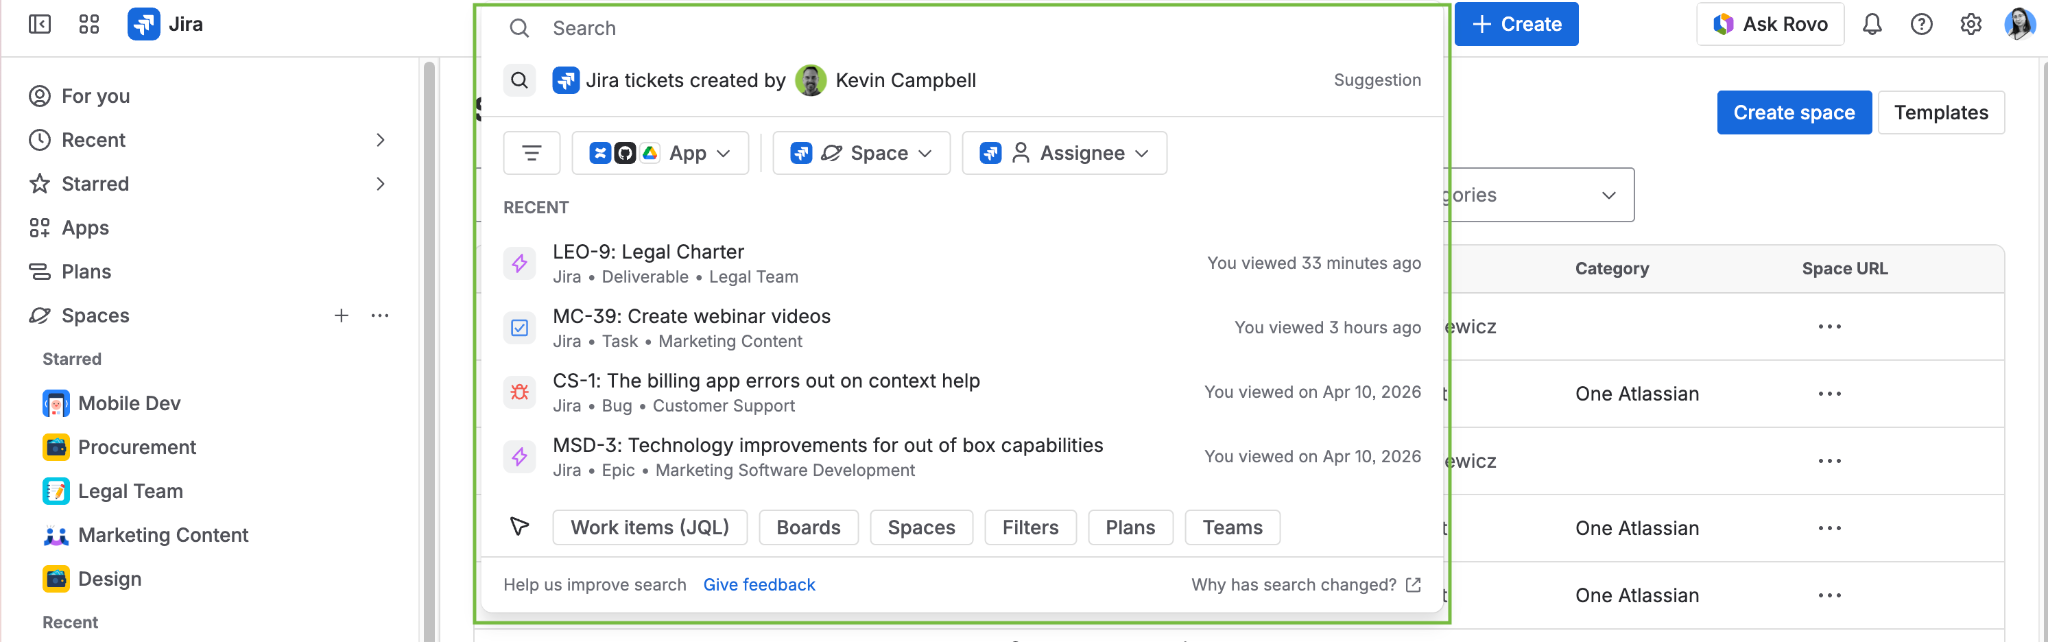The height and width of the screenshot is (642, 2048).
Task: Open the settings gear icon
Action: click(1970, 24)
